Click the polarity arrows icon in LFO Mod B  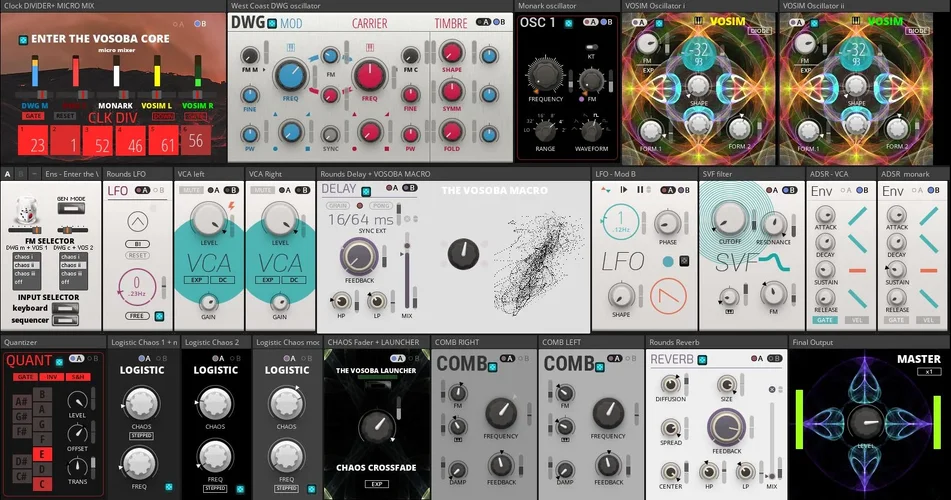click(x=605, y=190)
